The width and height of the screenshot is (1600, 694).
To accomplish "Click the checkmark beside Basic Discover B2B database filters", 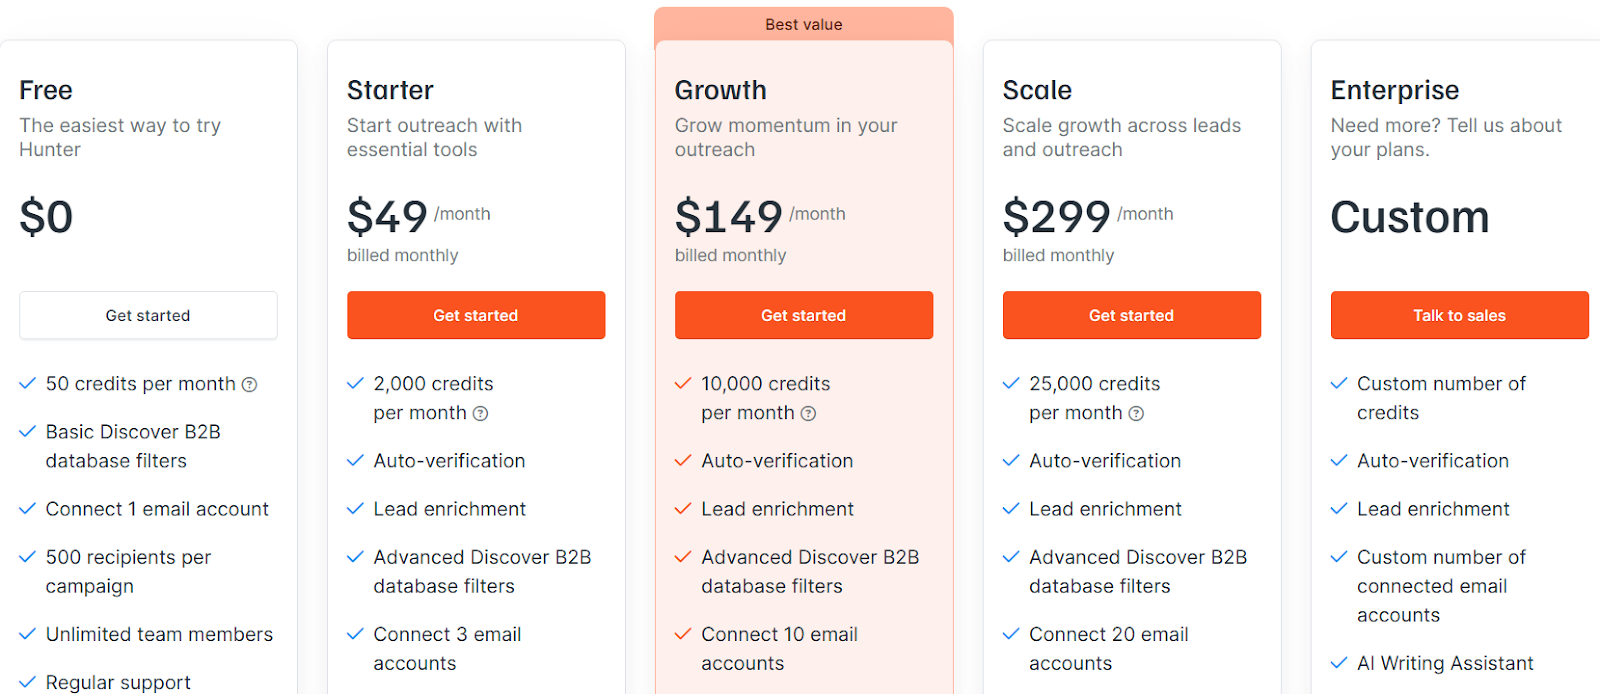I will pos(27,432).
